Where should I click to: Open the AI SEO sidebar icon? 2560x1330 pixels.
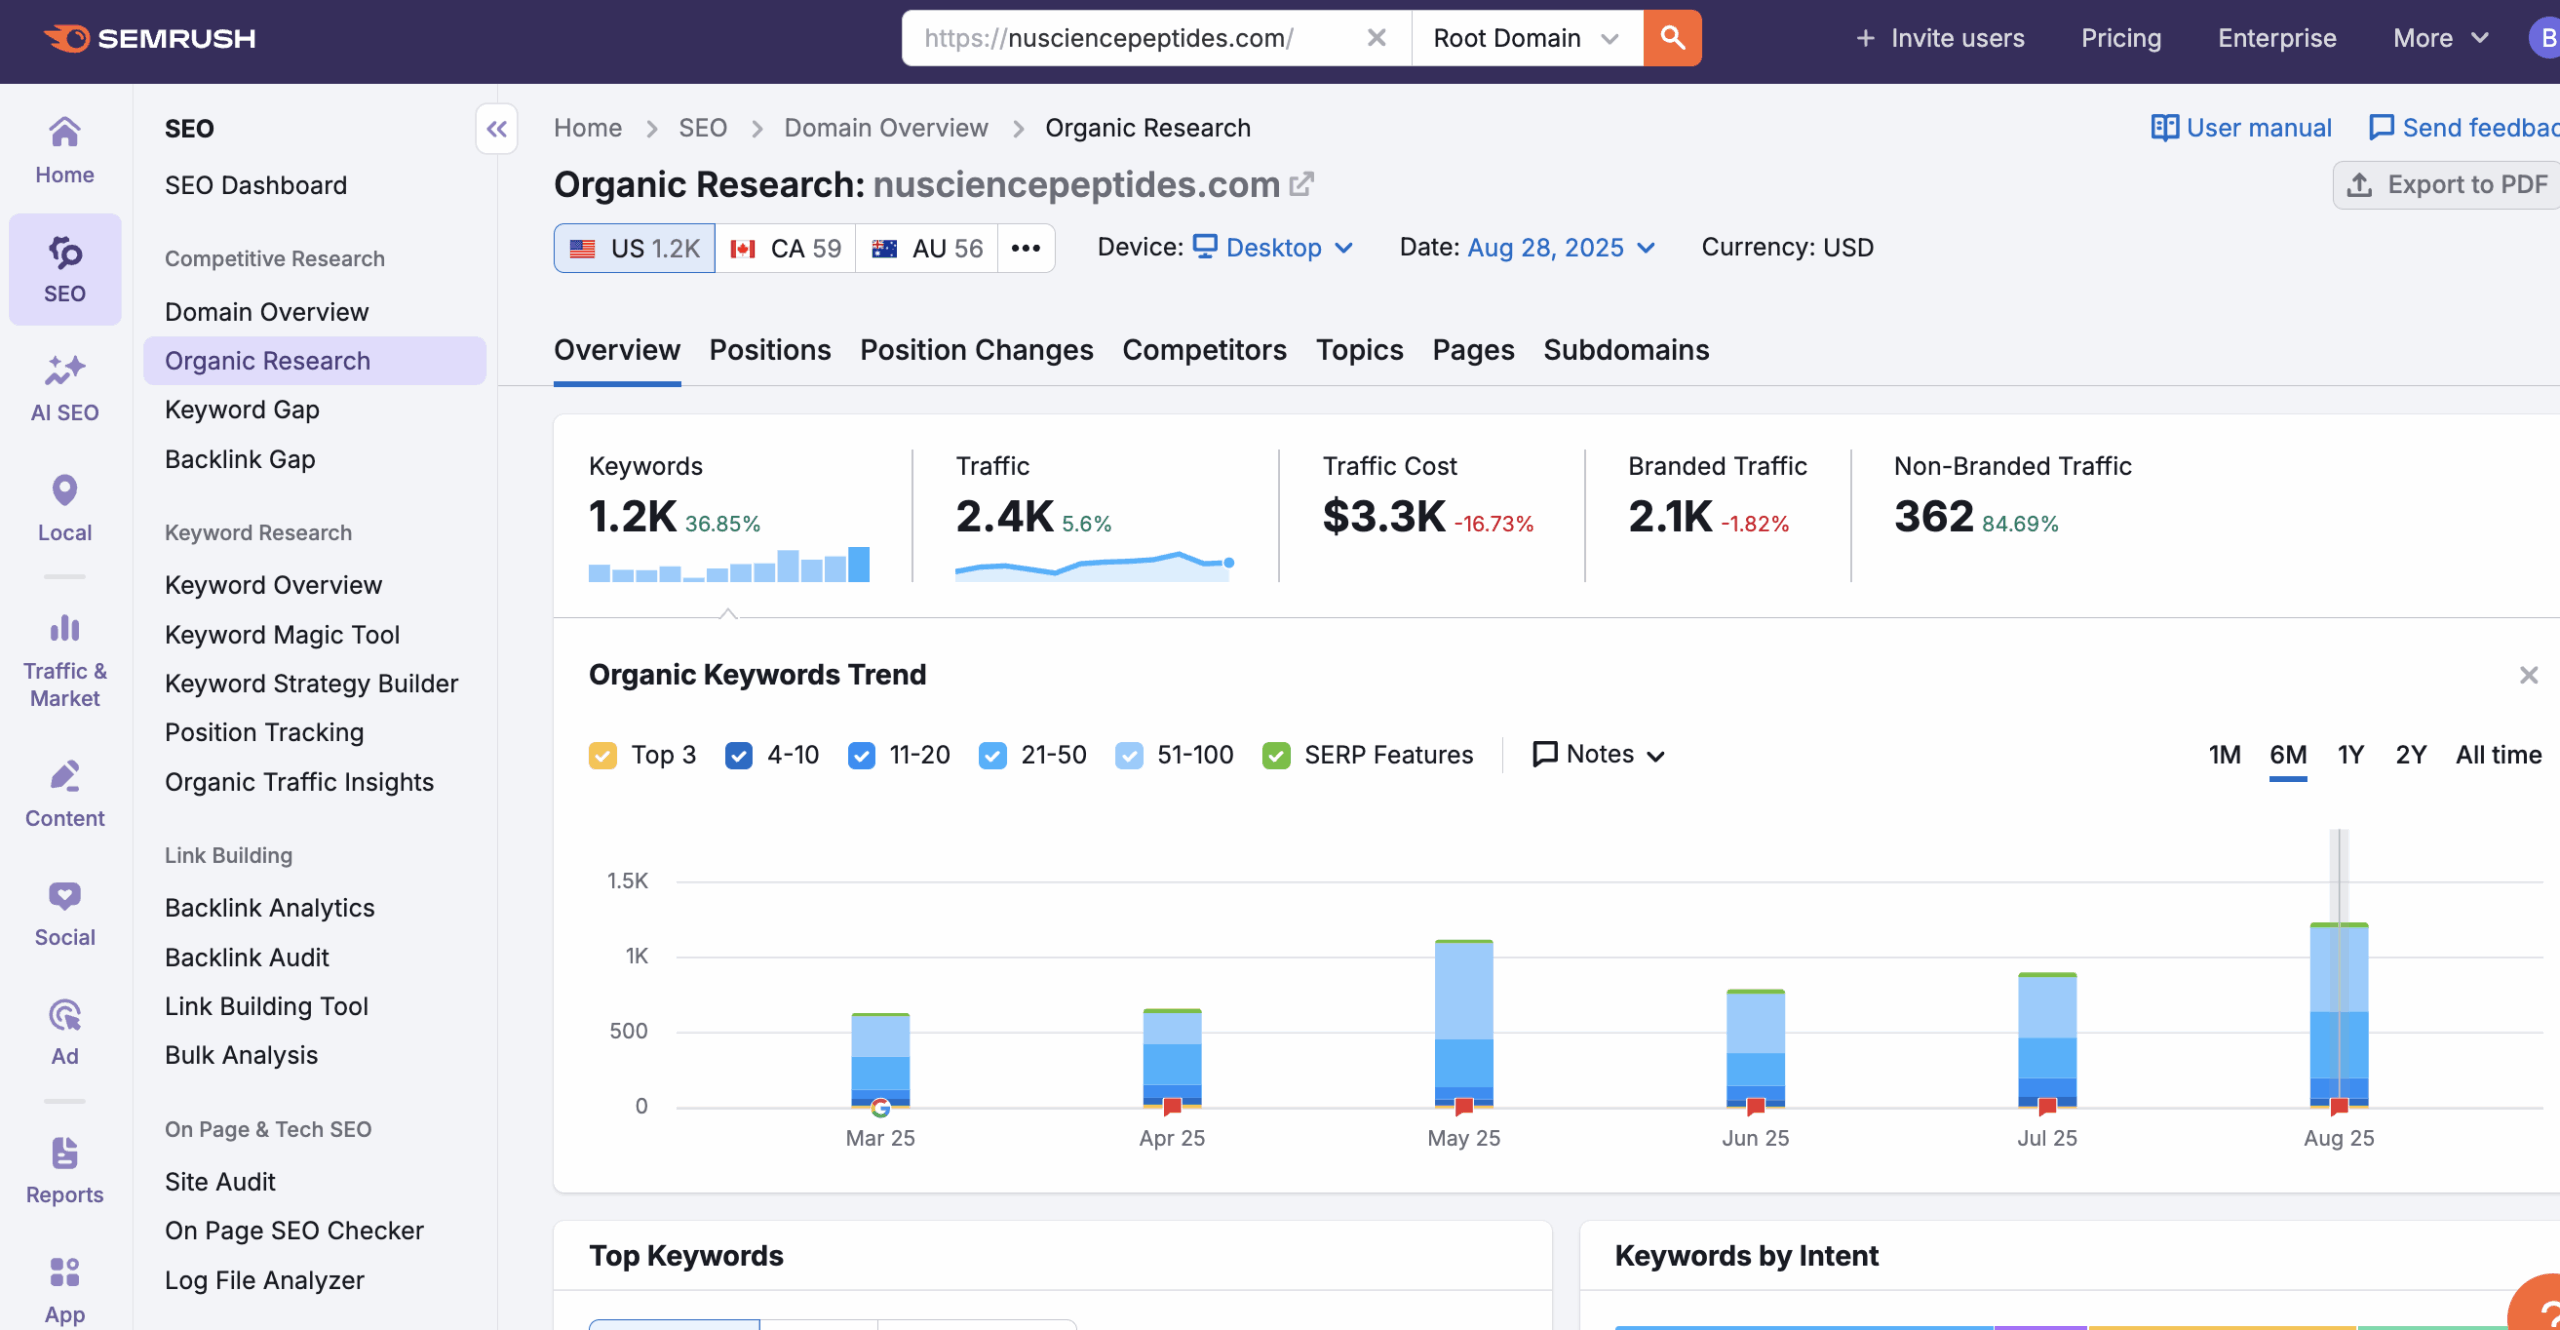point(65,388)
